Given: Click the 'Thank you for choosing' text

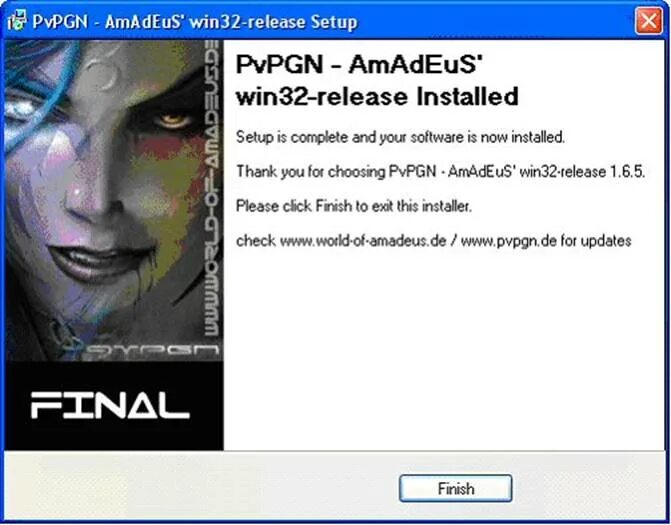Looking at the screenshot, I should (x=311, y=172).
